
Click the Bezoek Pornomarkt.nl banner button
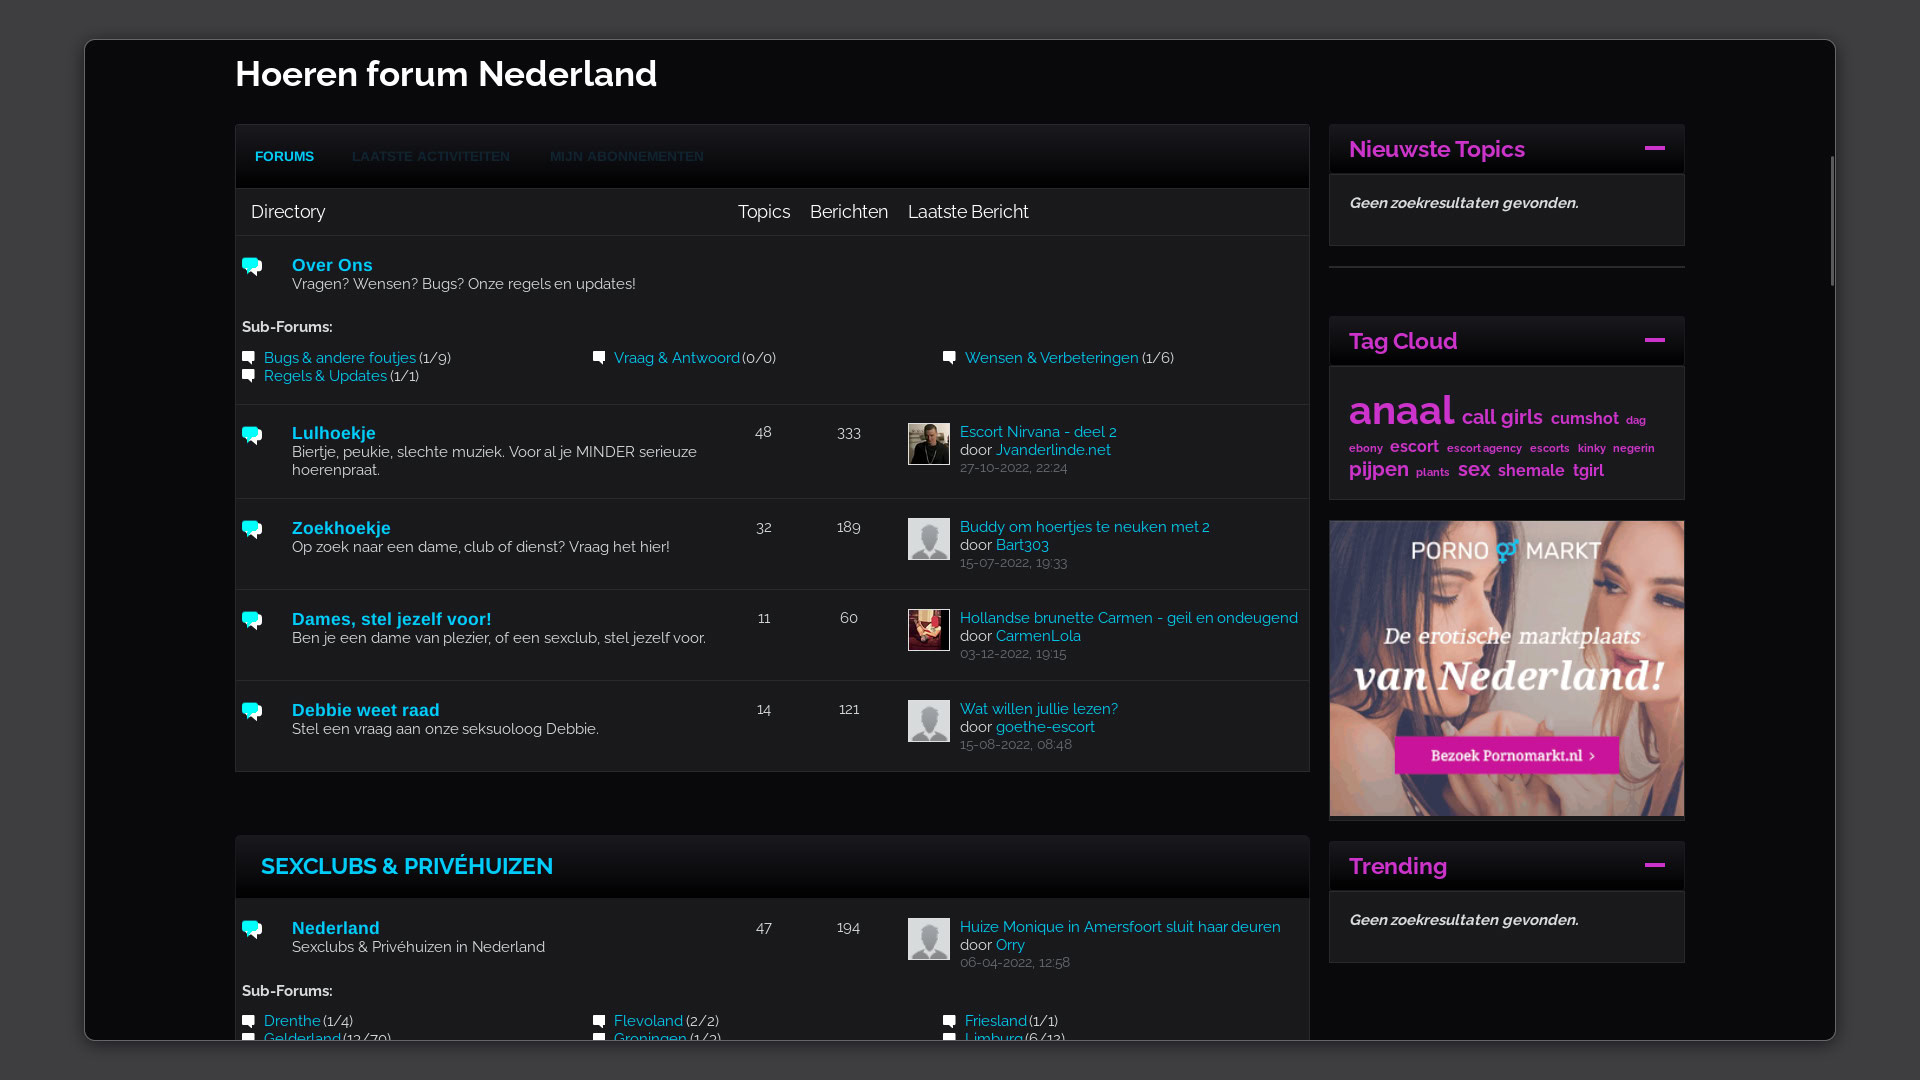click(x=1506, y=755)
